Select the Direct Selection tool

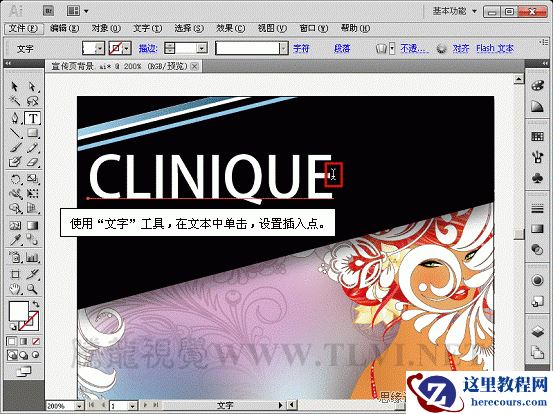pos(32,86)
